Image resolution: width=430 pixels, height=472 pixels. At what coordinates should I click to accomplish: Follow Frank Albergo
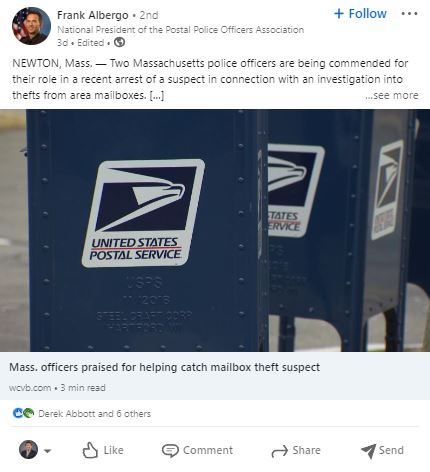[x=360, y=14]
